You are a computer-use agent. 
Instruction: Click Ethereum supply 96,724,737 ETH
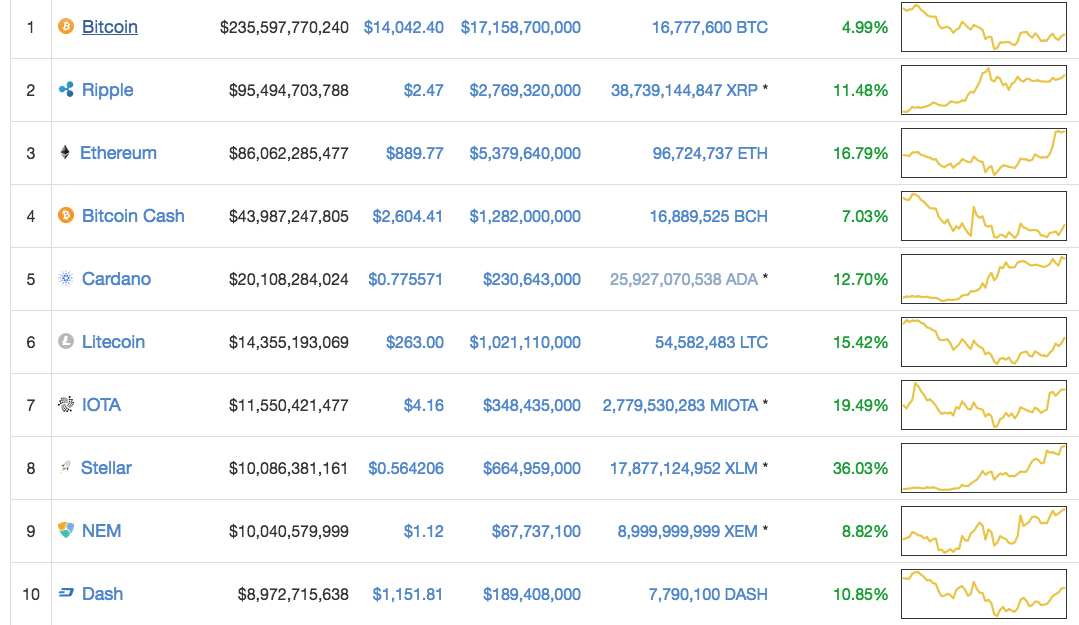pyautogui.click(x=710, y=153)
